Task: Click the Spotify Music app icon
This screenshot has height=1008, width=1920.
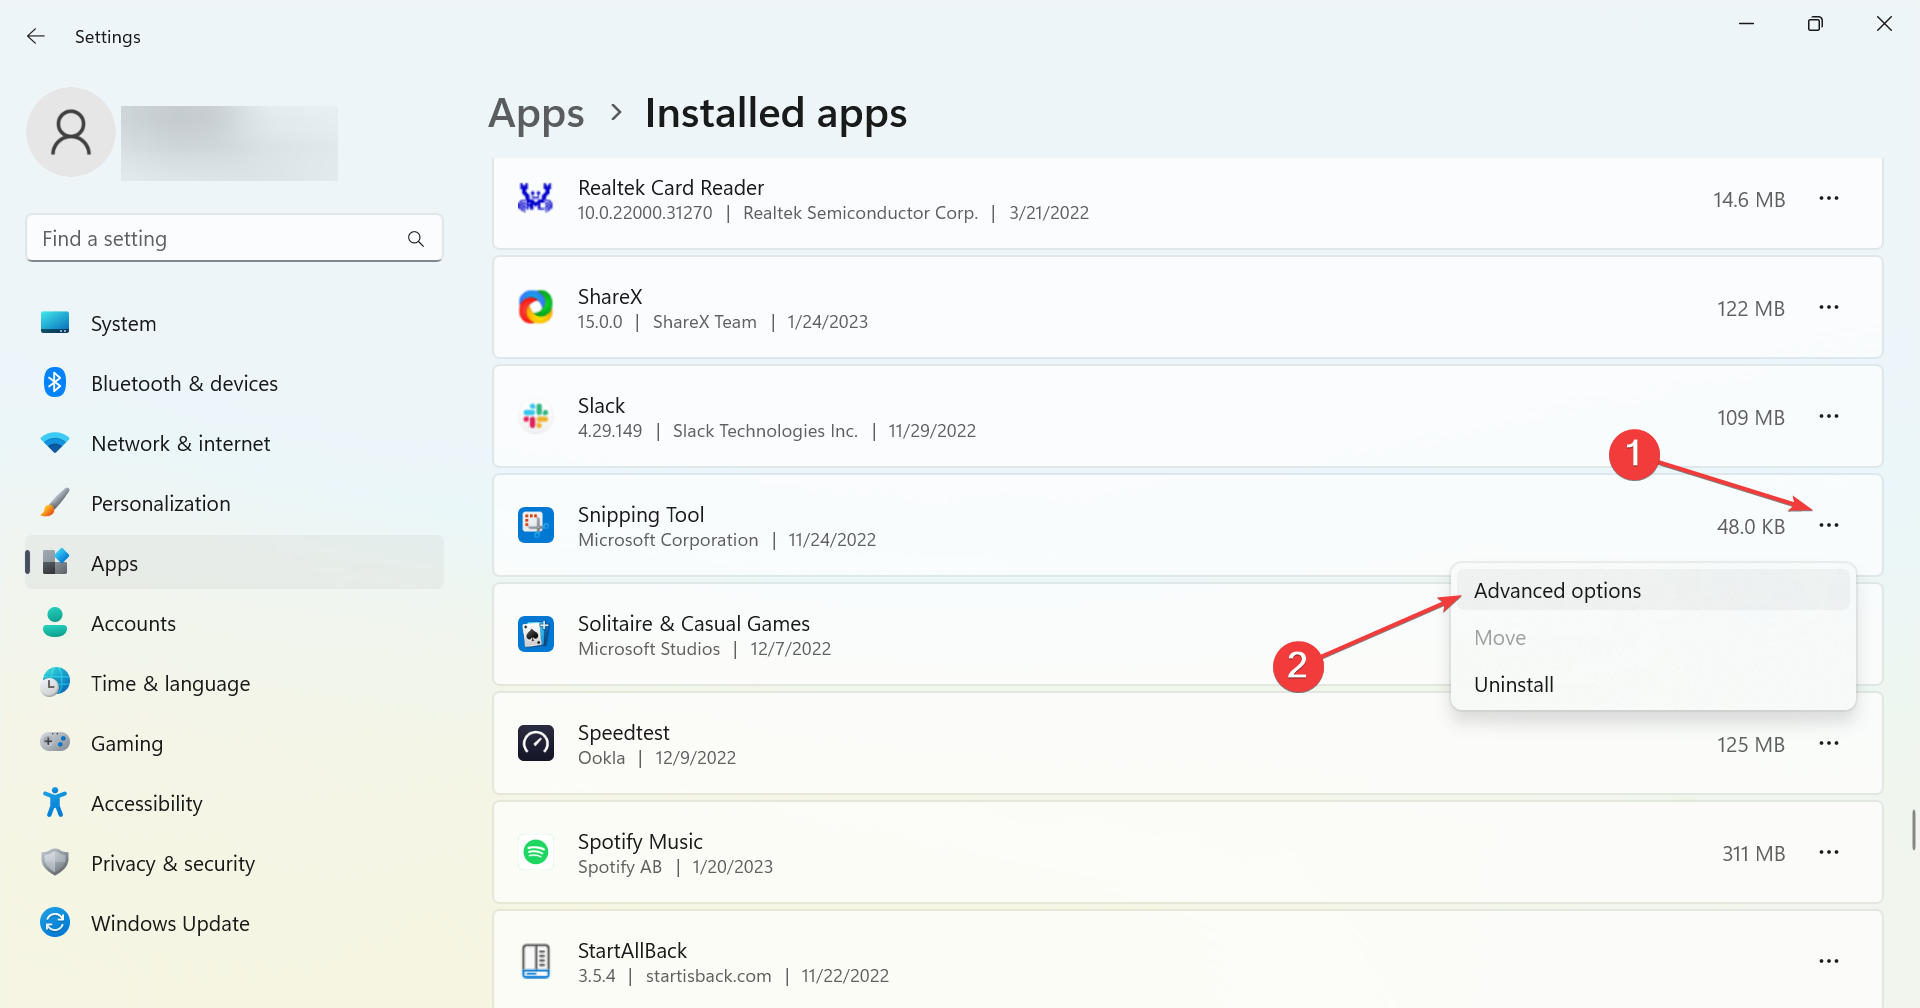Action: pos(536,852)
